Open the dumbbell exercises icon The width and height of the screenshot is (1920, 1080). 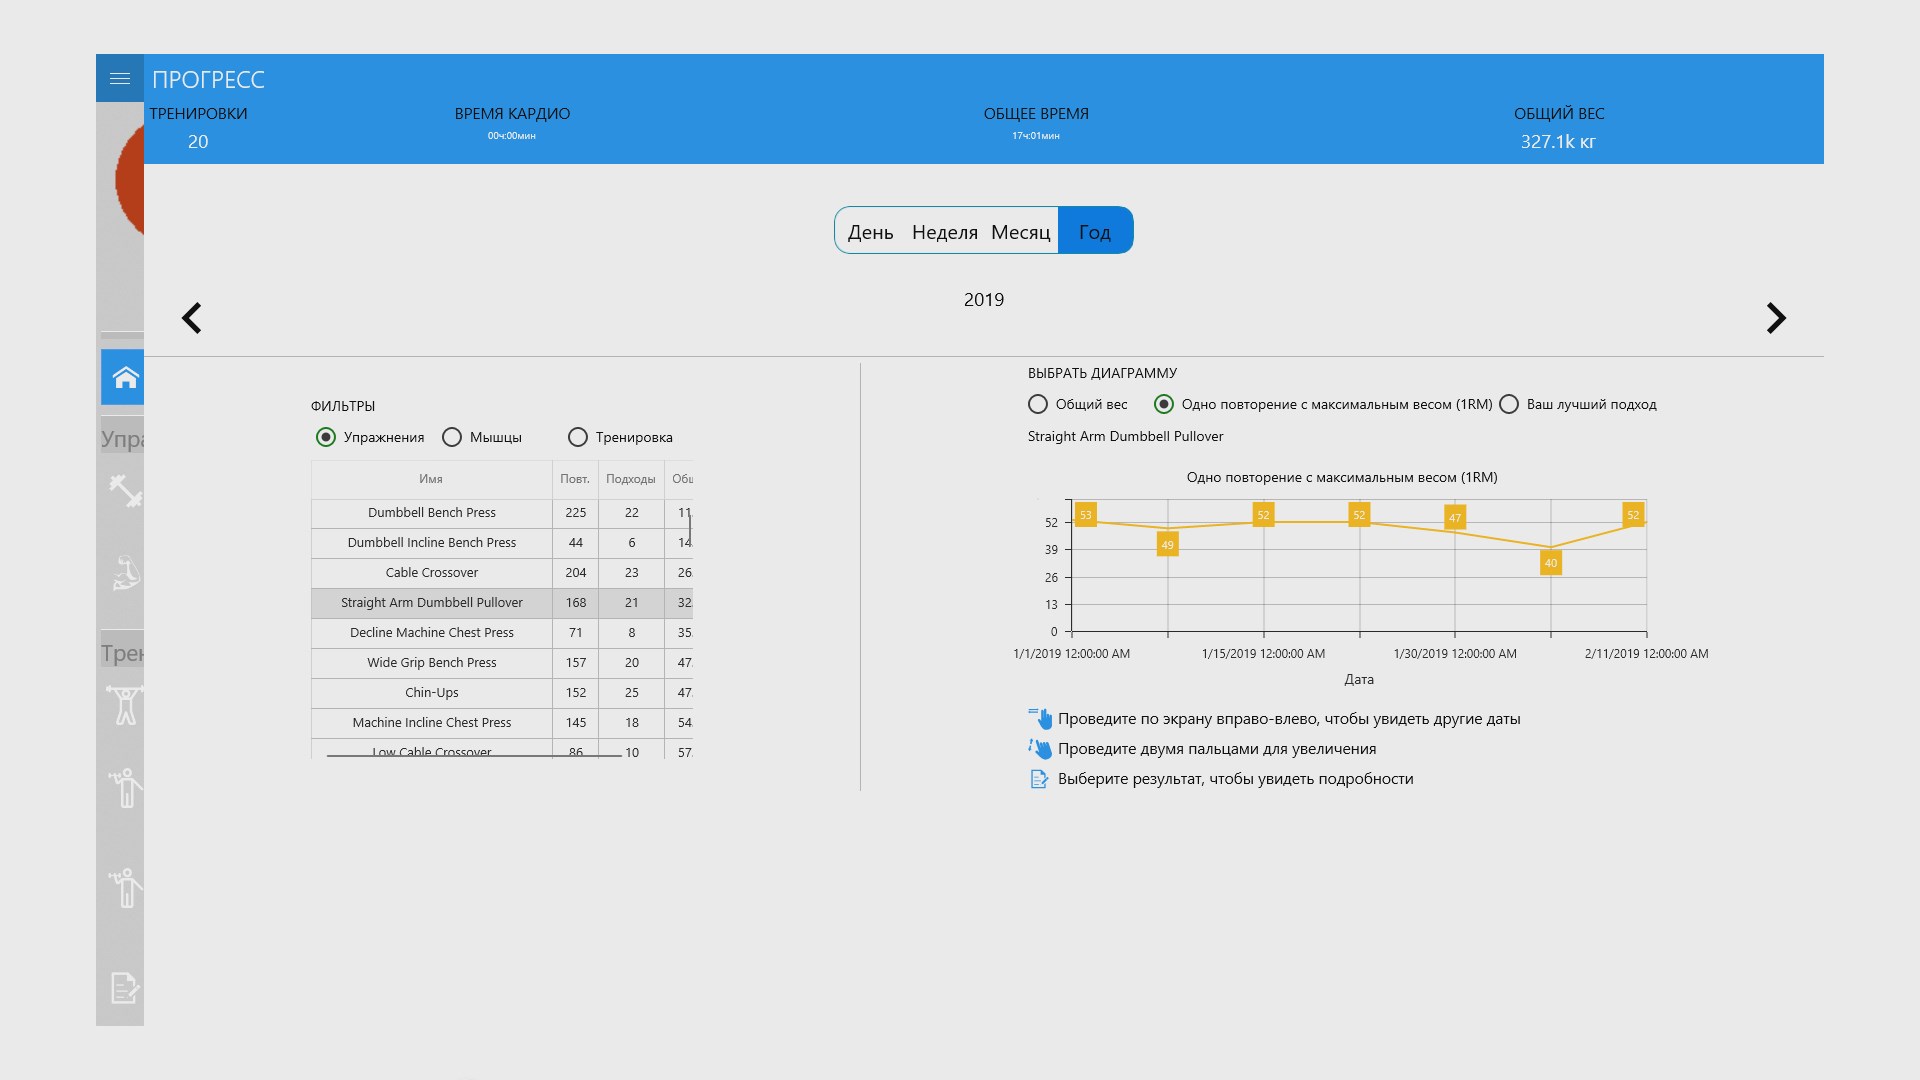point(126,491)
